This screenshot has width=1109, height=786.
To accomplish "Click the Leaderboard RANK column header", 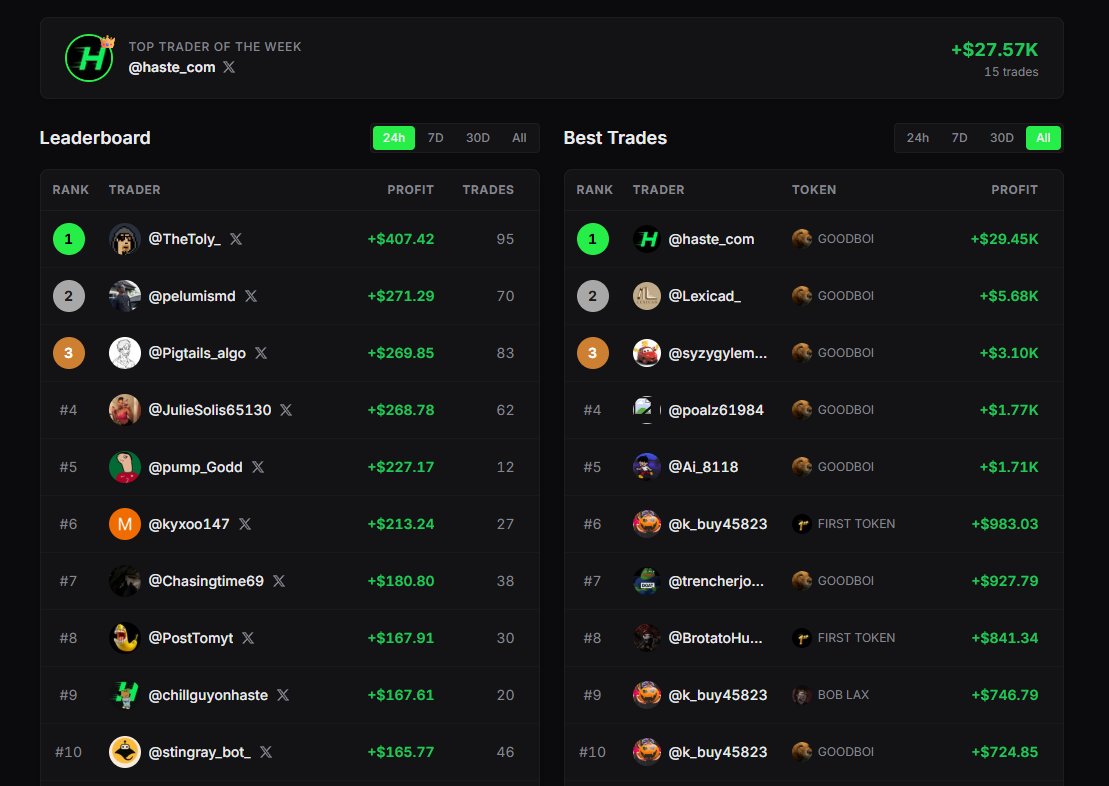I will tap(71, 190).
